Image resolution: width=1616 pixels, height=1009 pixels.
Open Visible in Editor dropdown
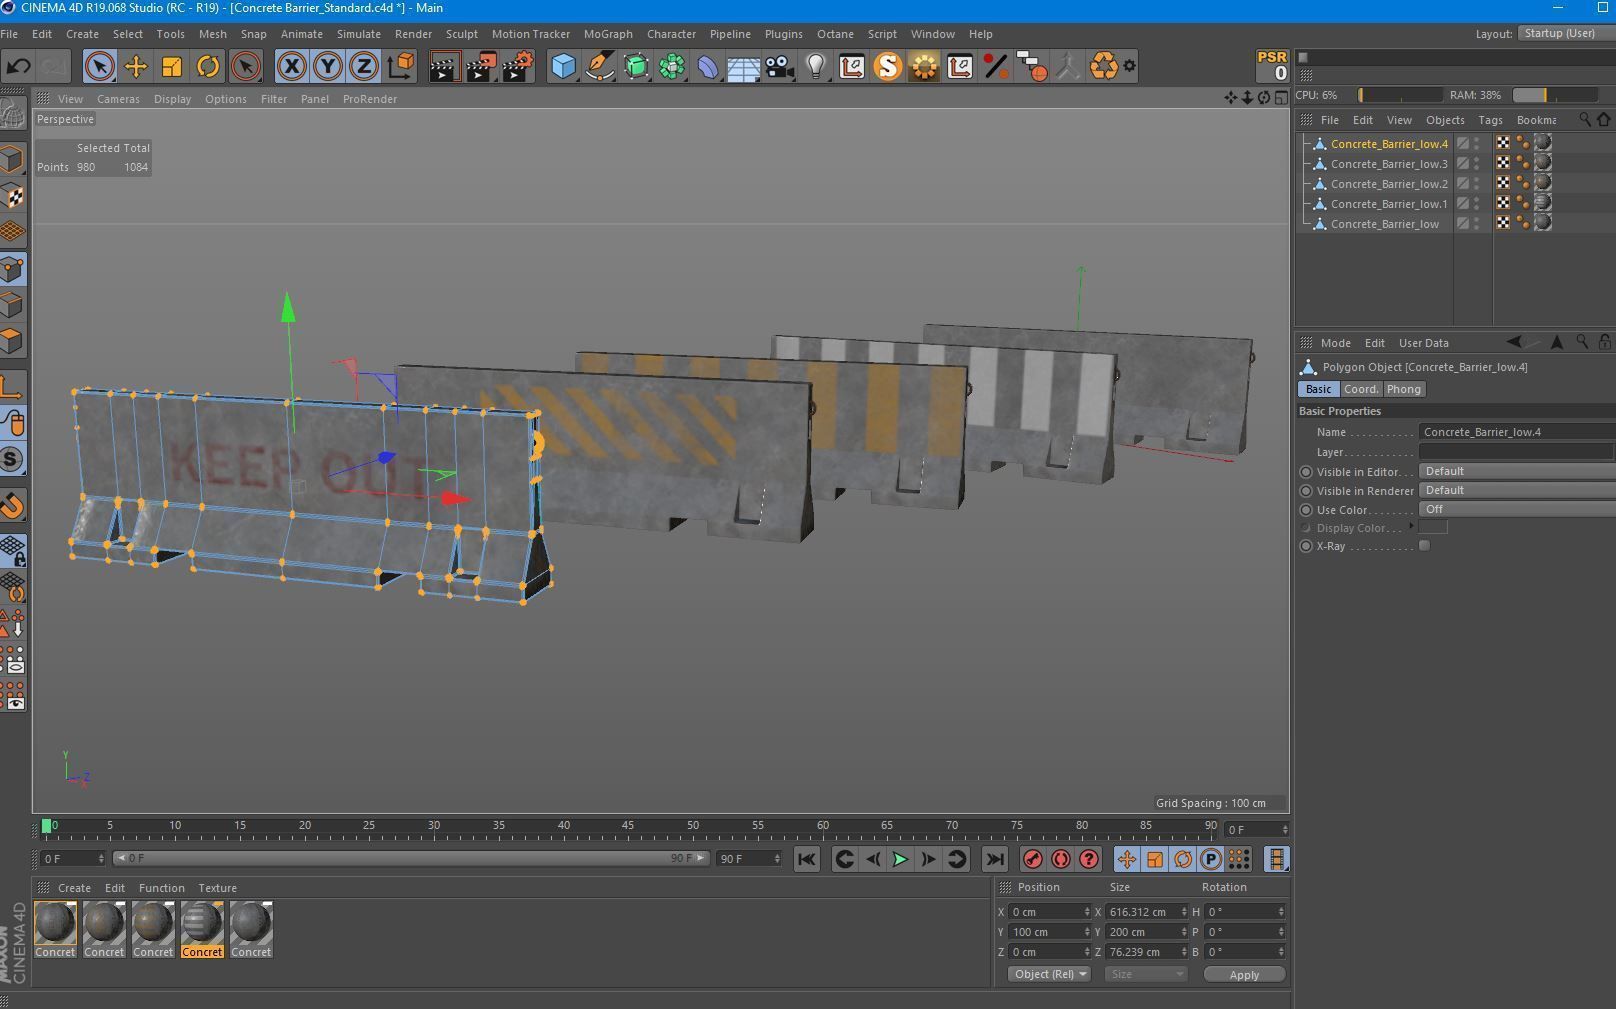click(x=1517, y=471)
